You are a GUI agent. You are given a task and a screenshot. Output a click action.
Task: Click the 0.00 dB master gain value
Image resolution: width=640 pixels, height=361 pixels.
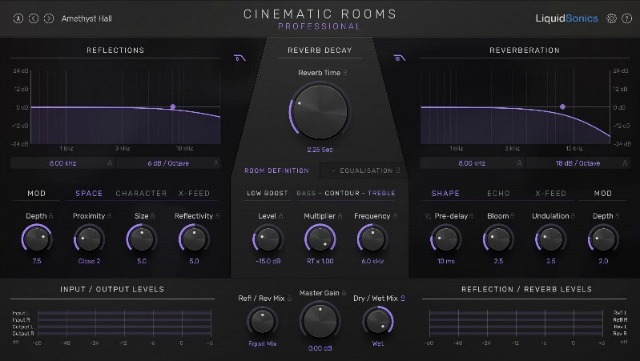point(320,348)
